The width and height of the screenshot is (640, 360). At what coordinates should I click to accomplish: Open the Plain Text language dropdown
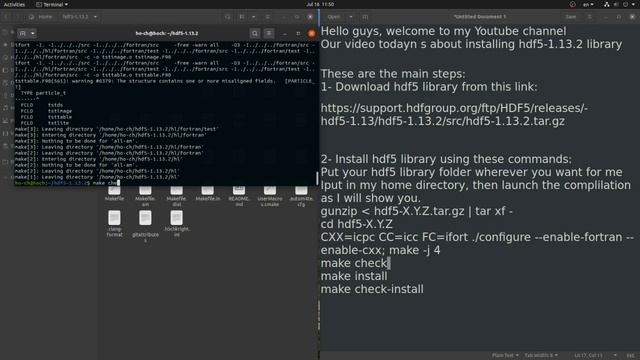click(x=505, y=356)
